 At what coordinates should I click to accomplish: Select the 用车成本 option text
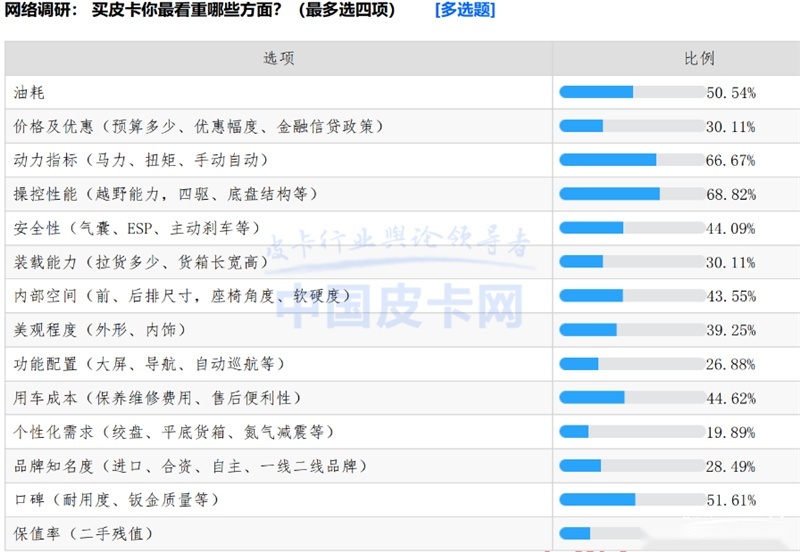click(x=157, y=398)
